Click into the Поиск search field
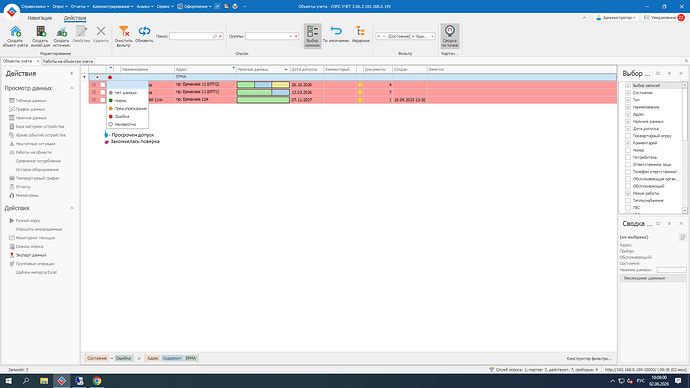The height and width of the screenshot is (388, 690). pos(191,37)
